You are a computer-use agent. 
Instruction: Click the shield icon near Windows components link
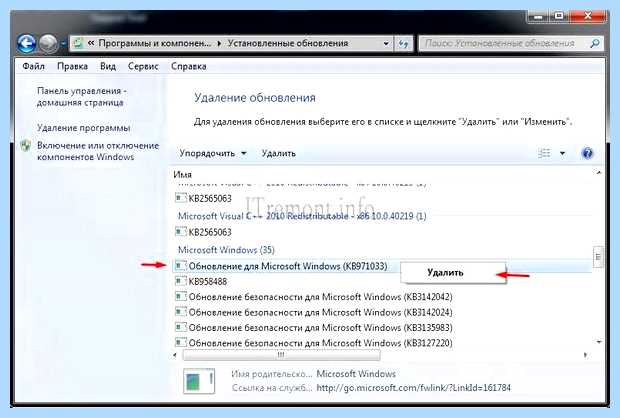[x=26, y=146]
